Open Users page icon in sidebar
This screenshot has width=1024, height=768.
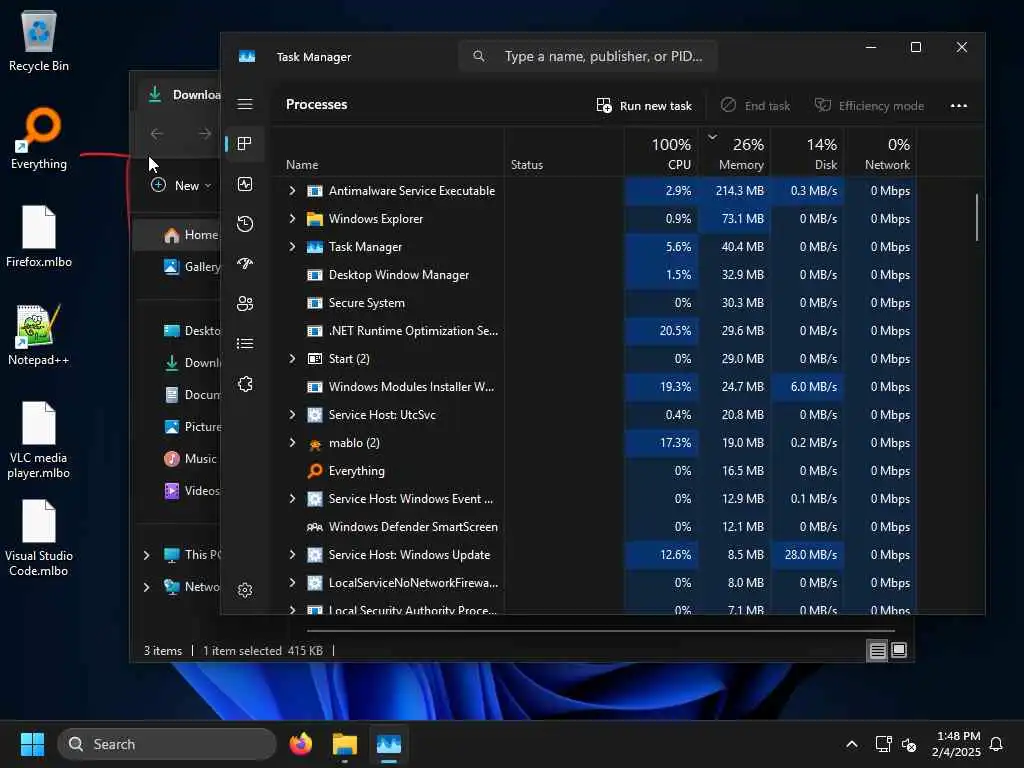coord(245,304)
